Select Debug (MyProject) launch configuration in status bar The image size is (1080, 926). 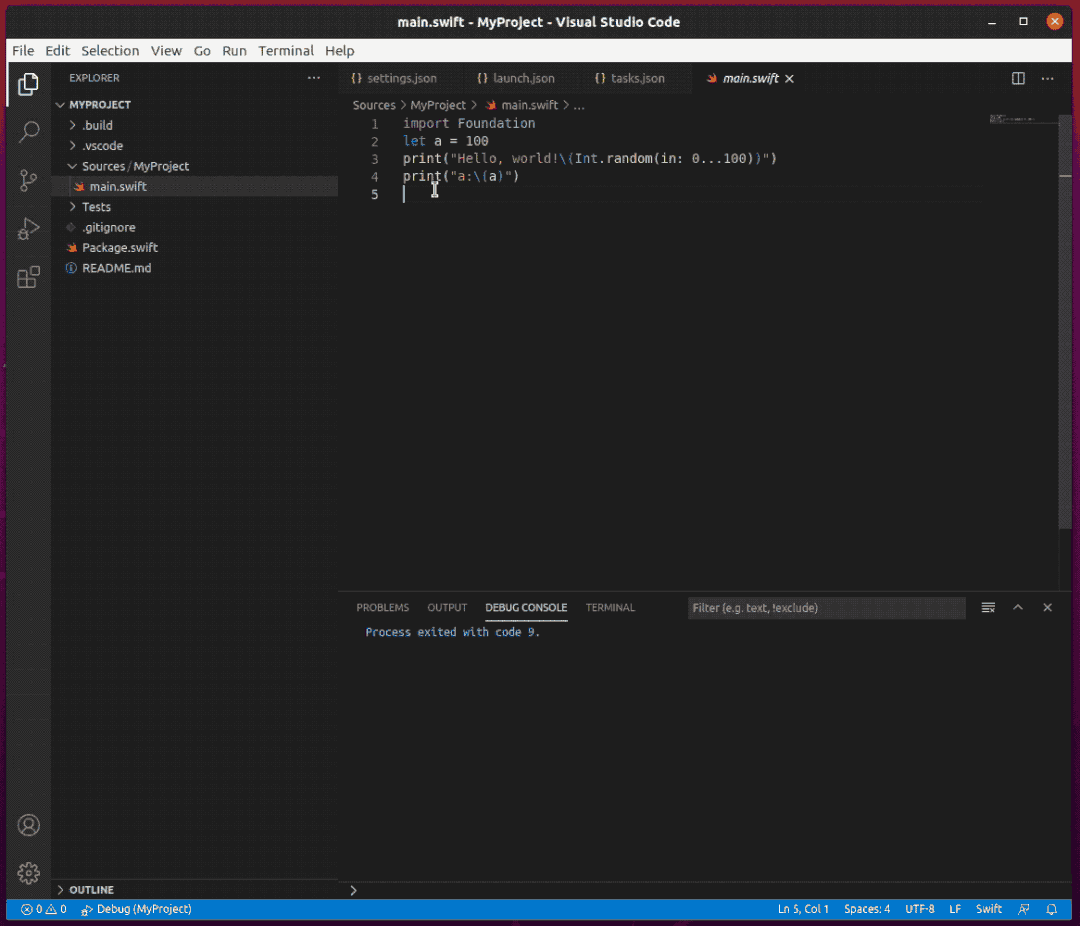click(x=136, y=909)
